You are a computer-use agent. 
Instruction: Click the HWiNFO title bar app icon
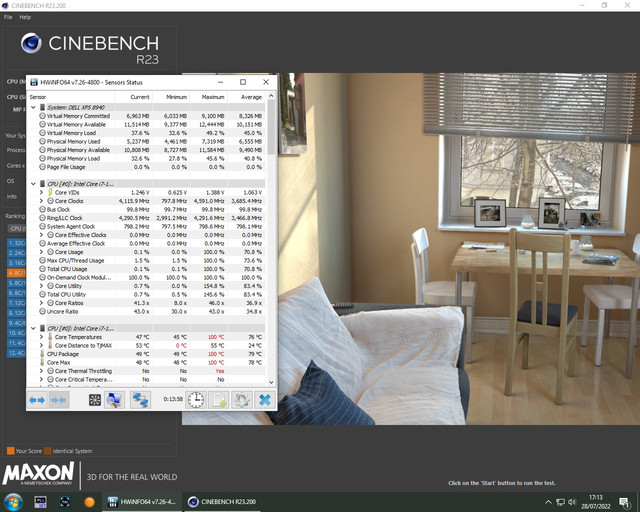pyautogui.click(x=33, y=82)
